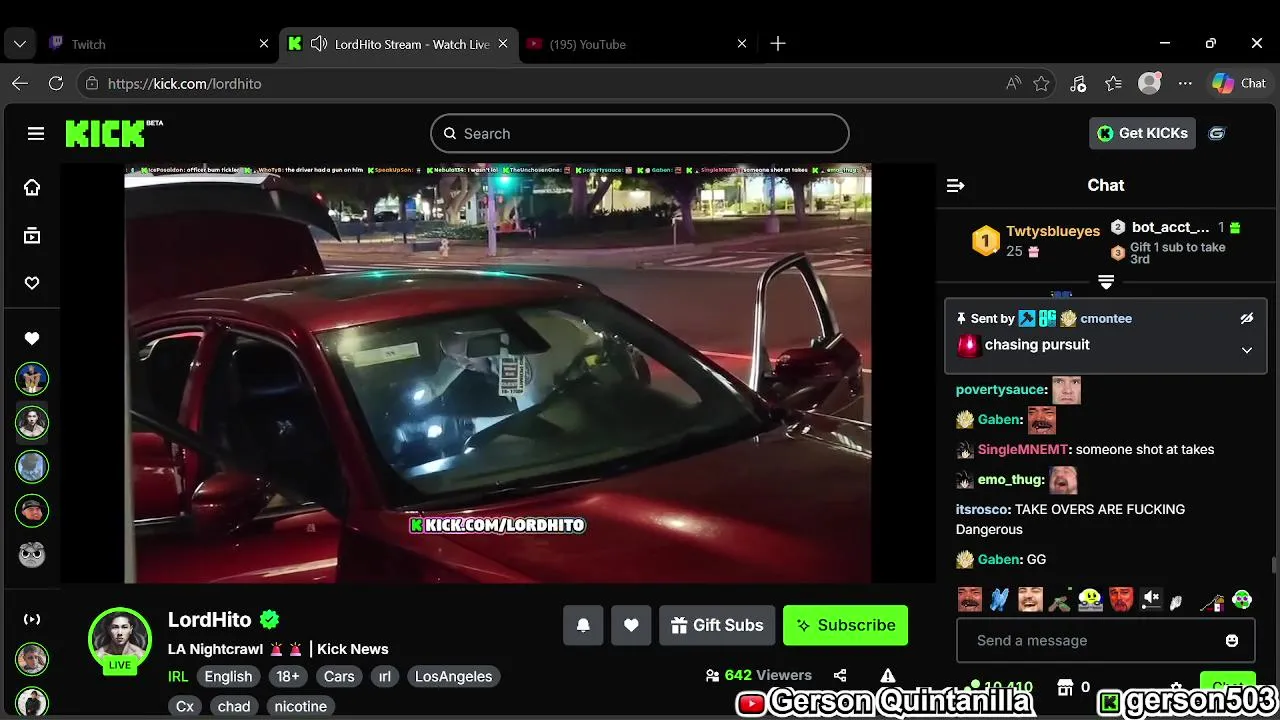Viewport: 1280px width, 720px height.
Task: Collapse the chat panel with arrow icon
Action: 955,185
